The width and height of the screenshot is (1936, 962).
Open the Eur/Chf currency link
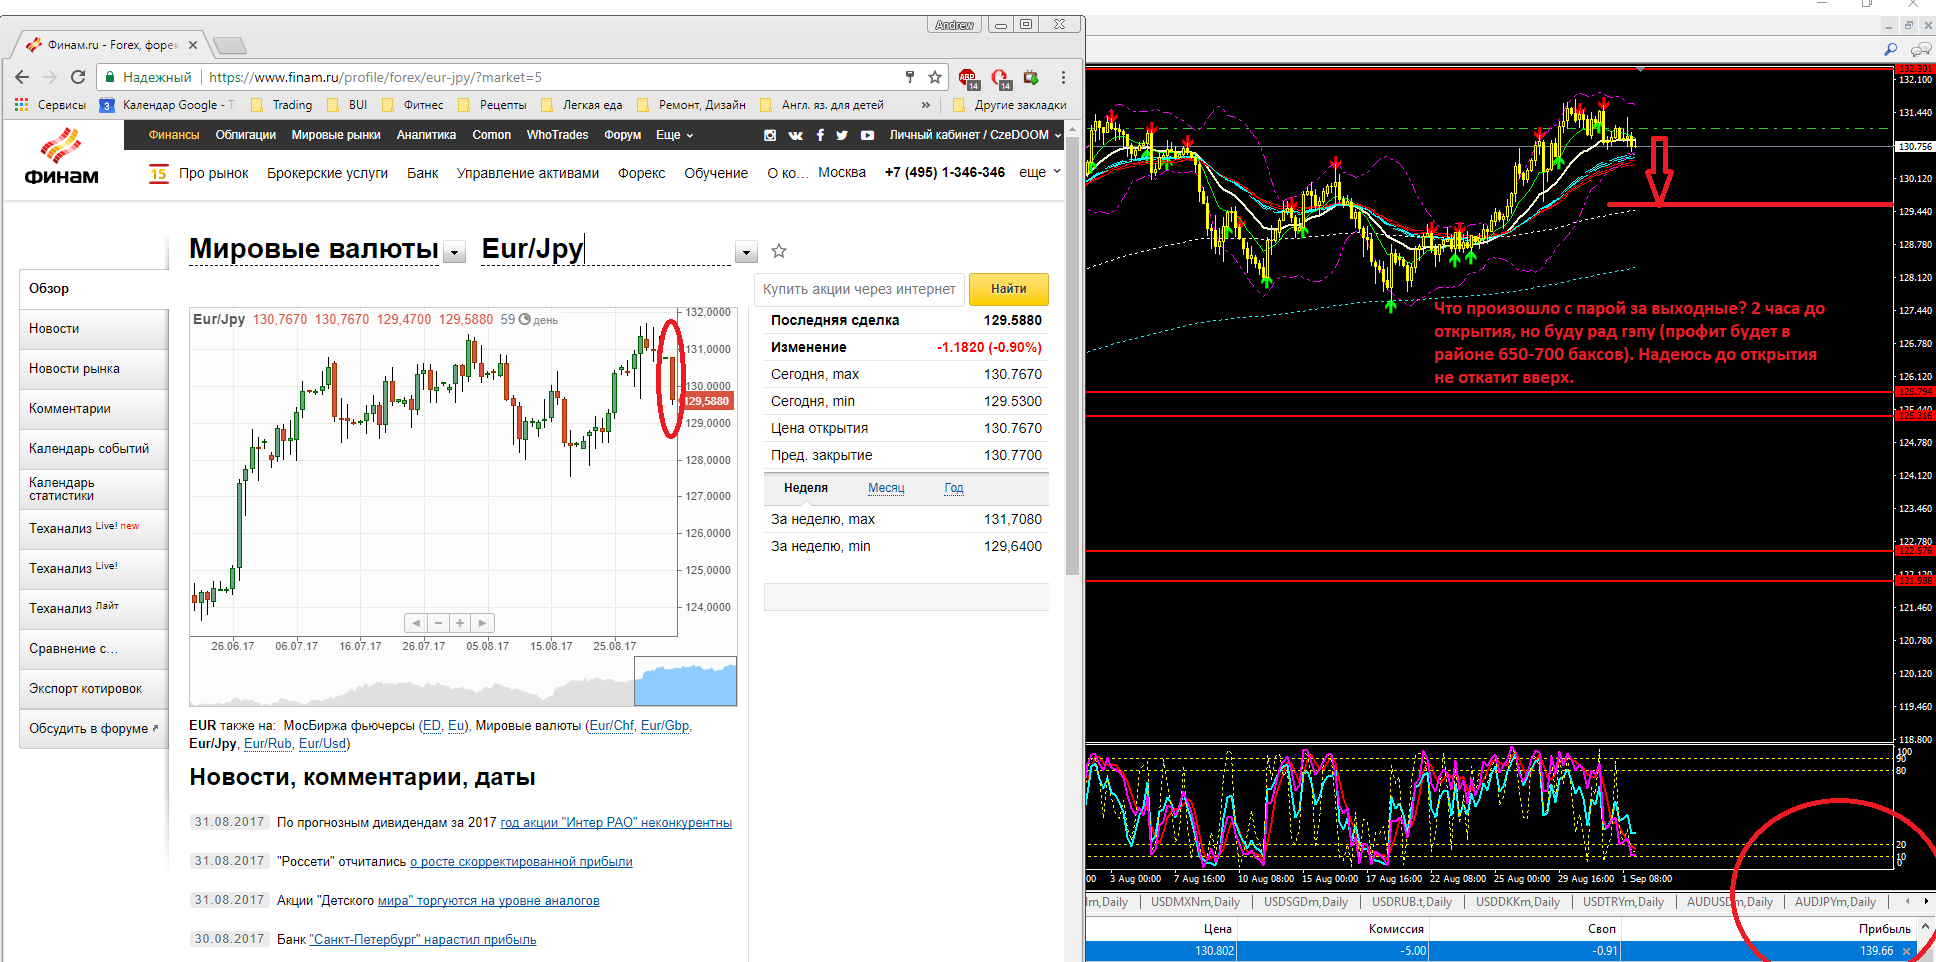(611, 726)
